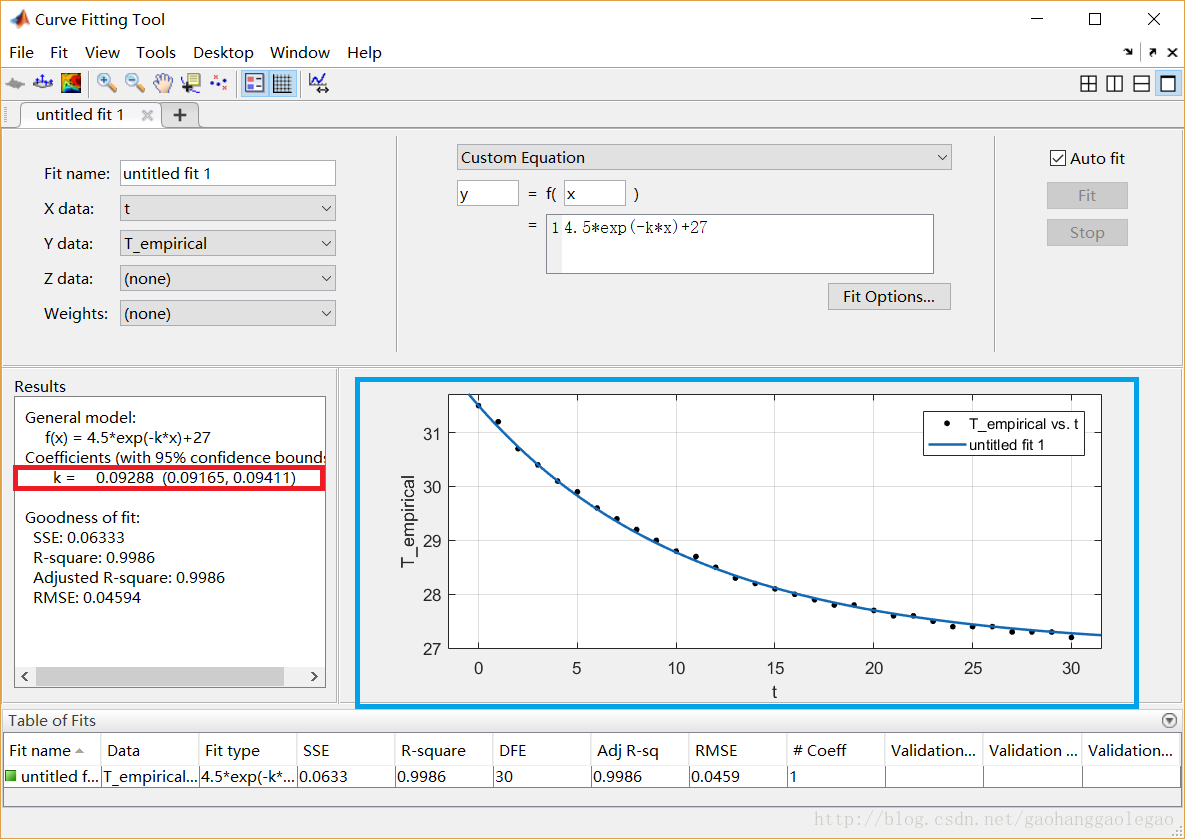Open the File menu

[21, 53]
